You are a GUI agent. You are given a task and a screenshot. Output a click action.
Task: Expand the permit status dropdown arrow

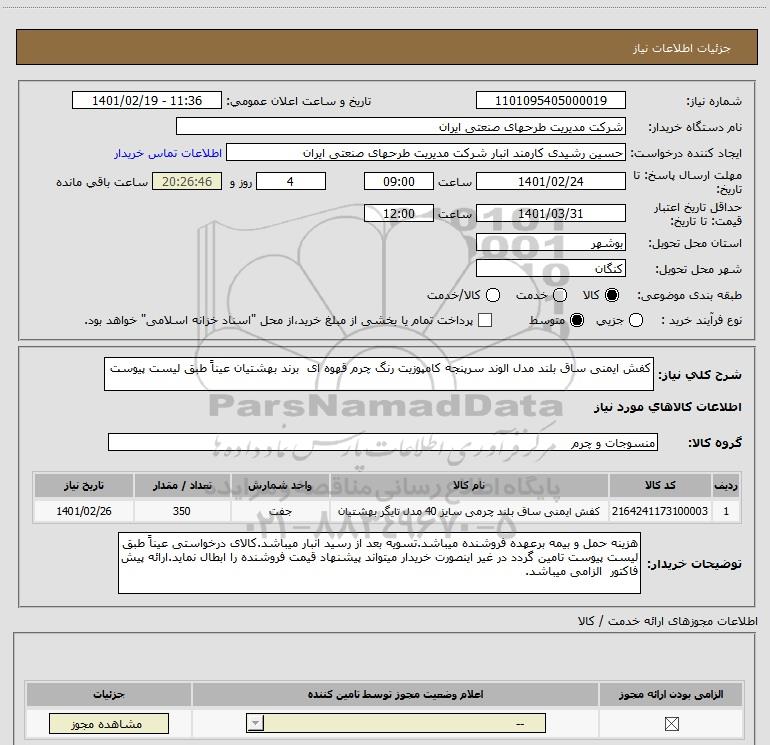[x=255, y=723]
